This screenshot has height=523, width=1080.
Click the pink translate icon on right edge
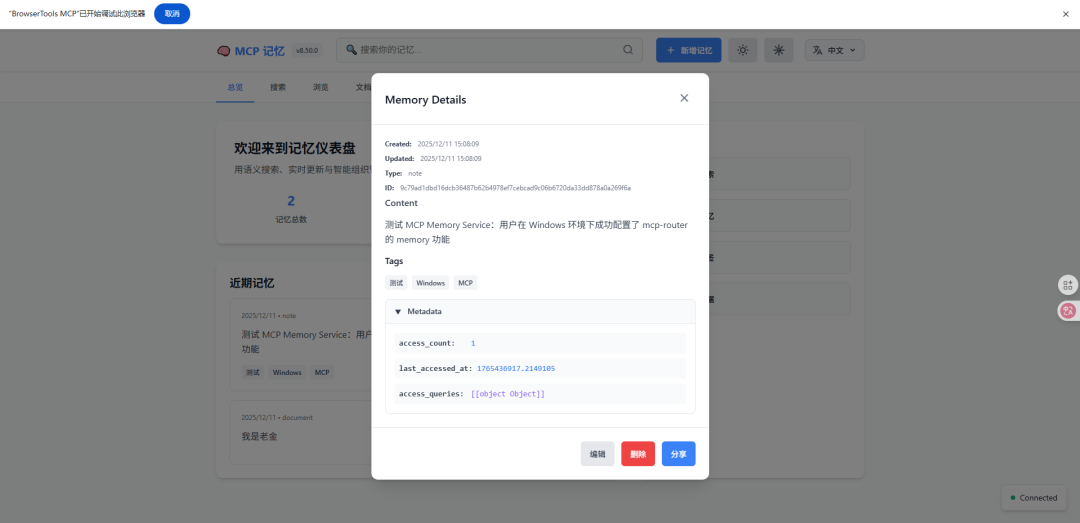(x=1068, y=311)
